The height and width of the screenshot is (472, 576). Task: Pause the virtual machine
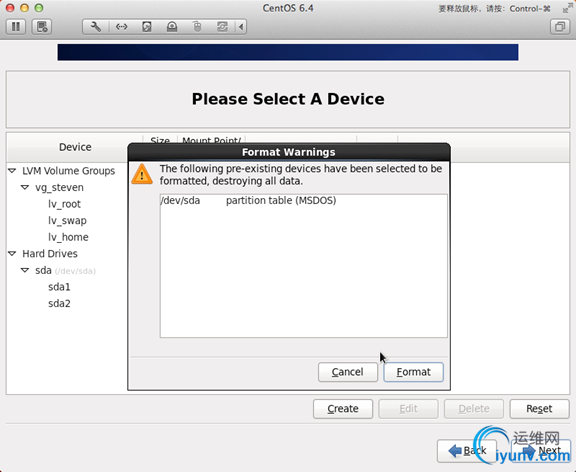tap(16, 27)
